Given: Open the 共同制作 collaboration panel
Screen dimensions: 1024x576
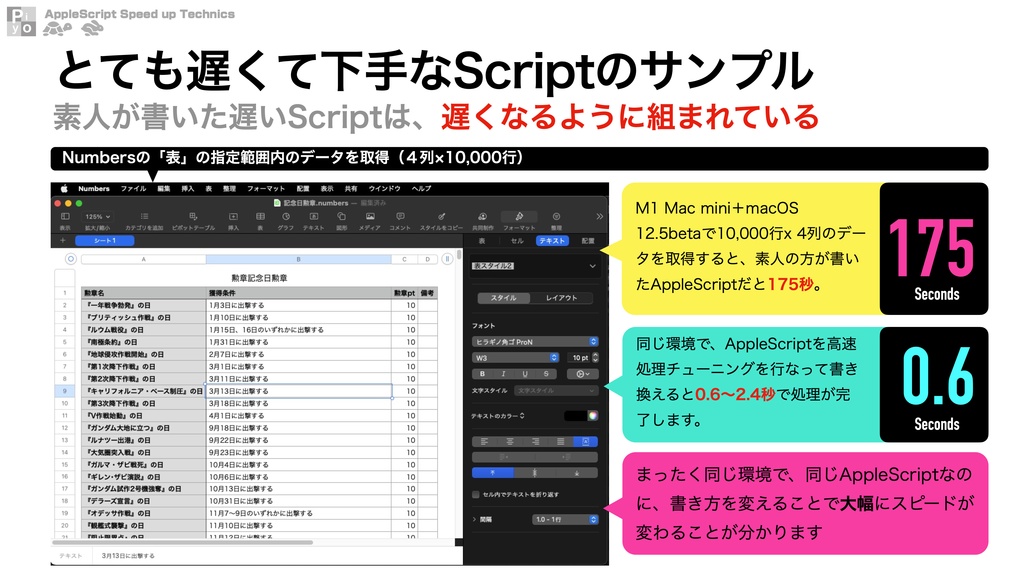Looking at the screenshot, I should (x=482, y=217).
